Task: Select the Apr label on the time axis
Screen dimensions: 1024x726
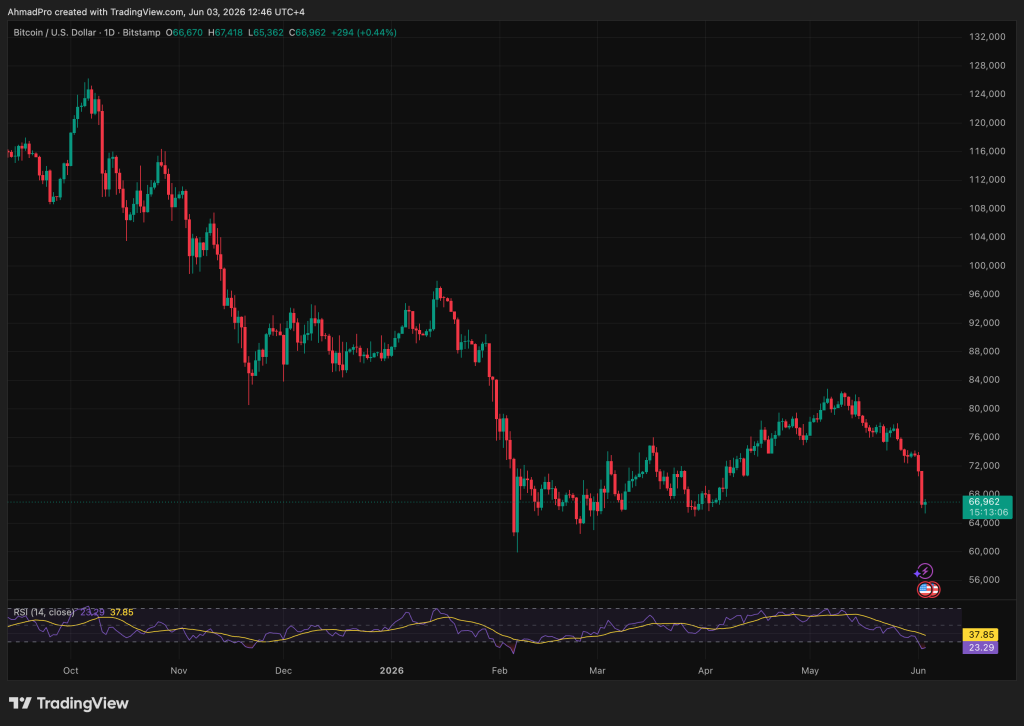Action: tap(705, 671)
